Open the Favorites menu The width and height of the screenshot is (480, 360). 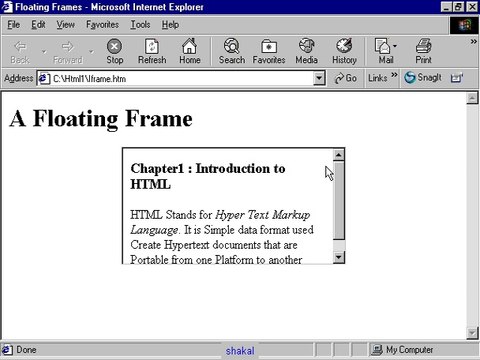102,25
